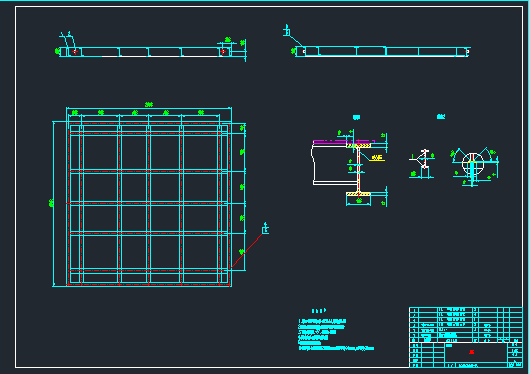Click the I-beam cross-section detail drawing
This screenshot has height=374, width=529.
[x=349, y=168]
